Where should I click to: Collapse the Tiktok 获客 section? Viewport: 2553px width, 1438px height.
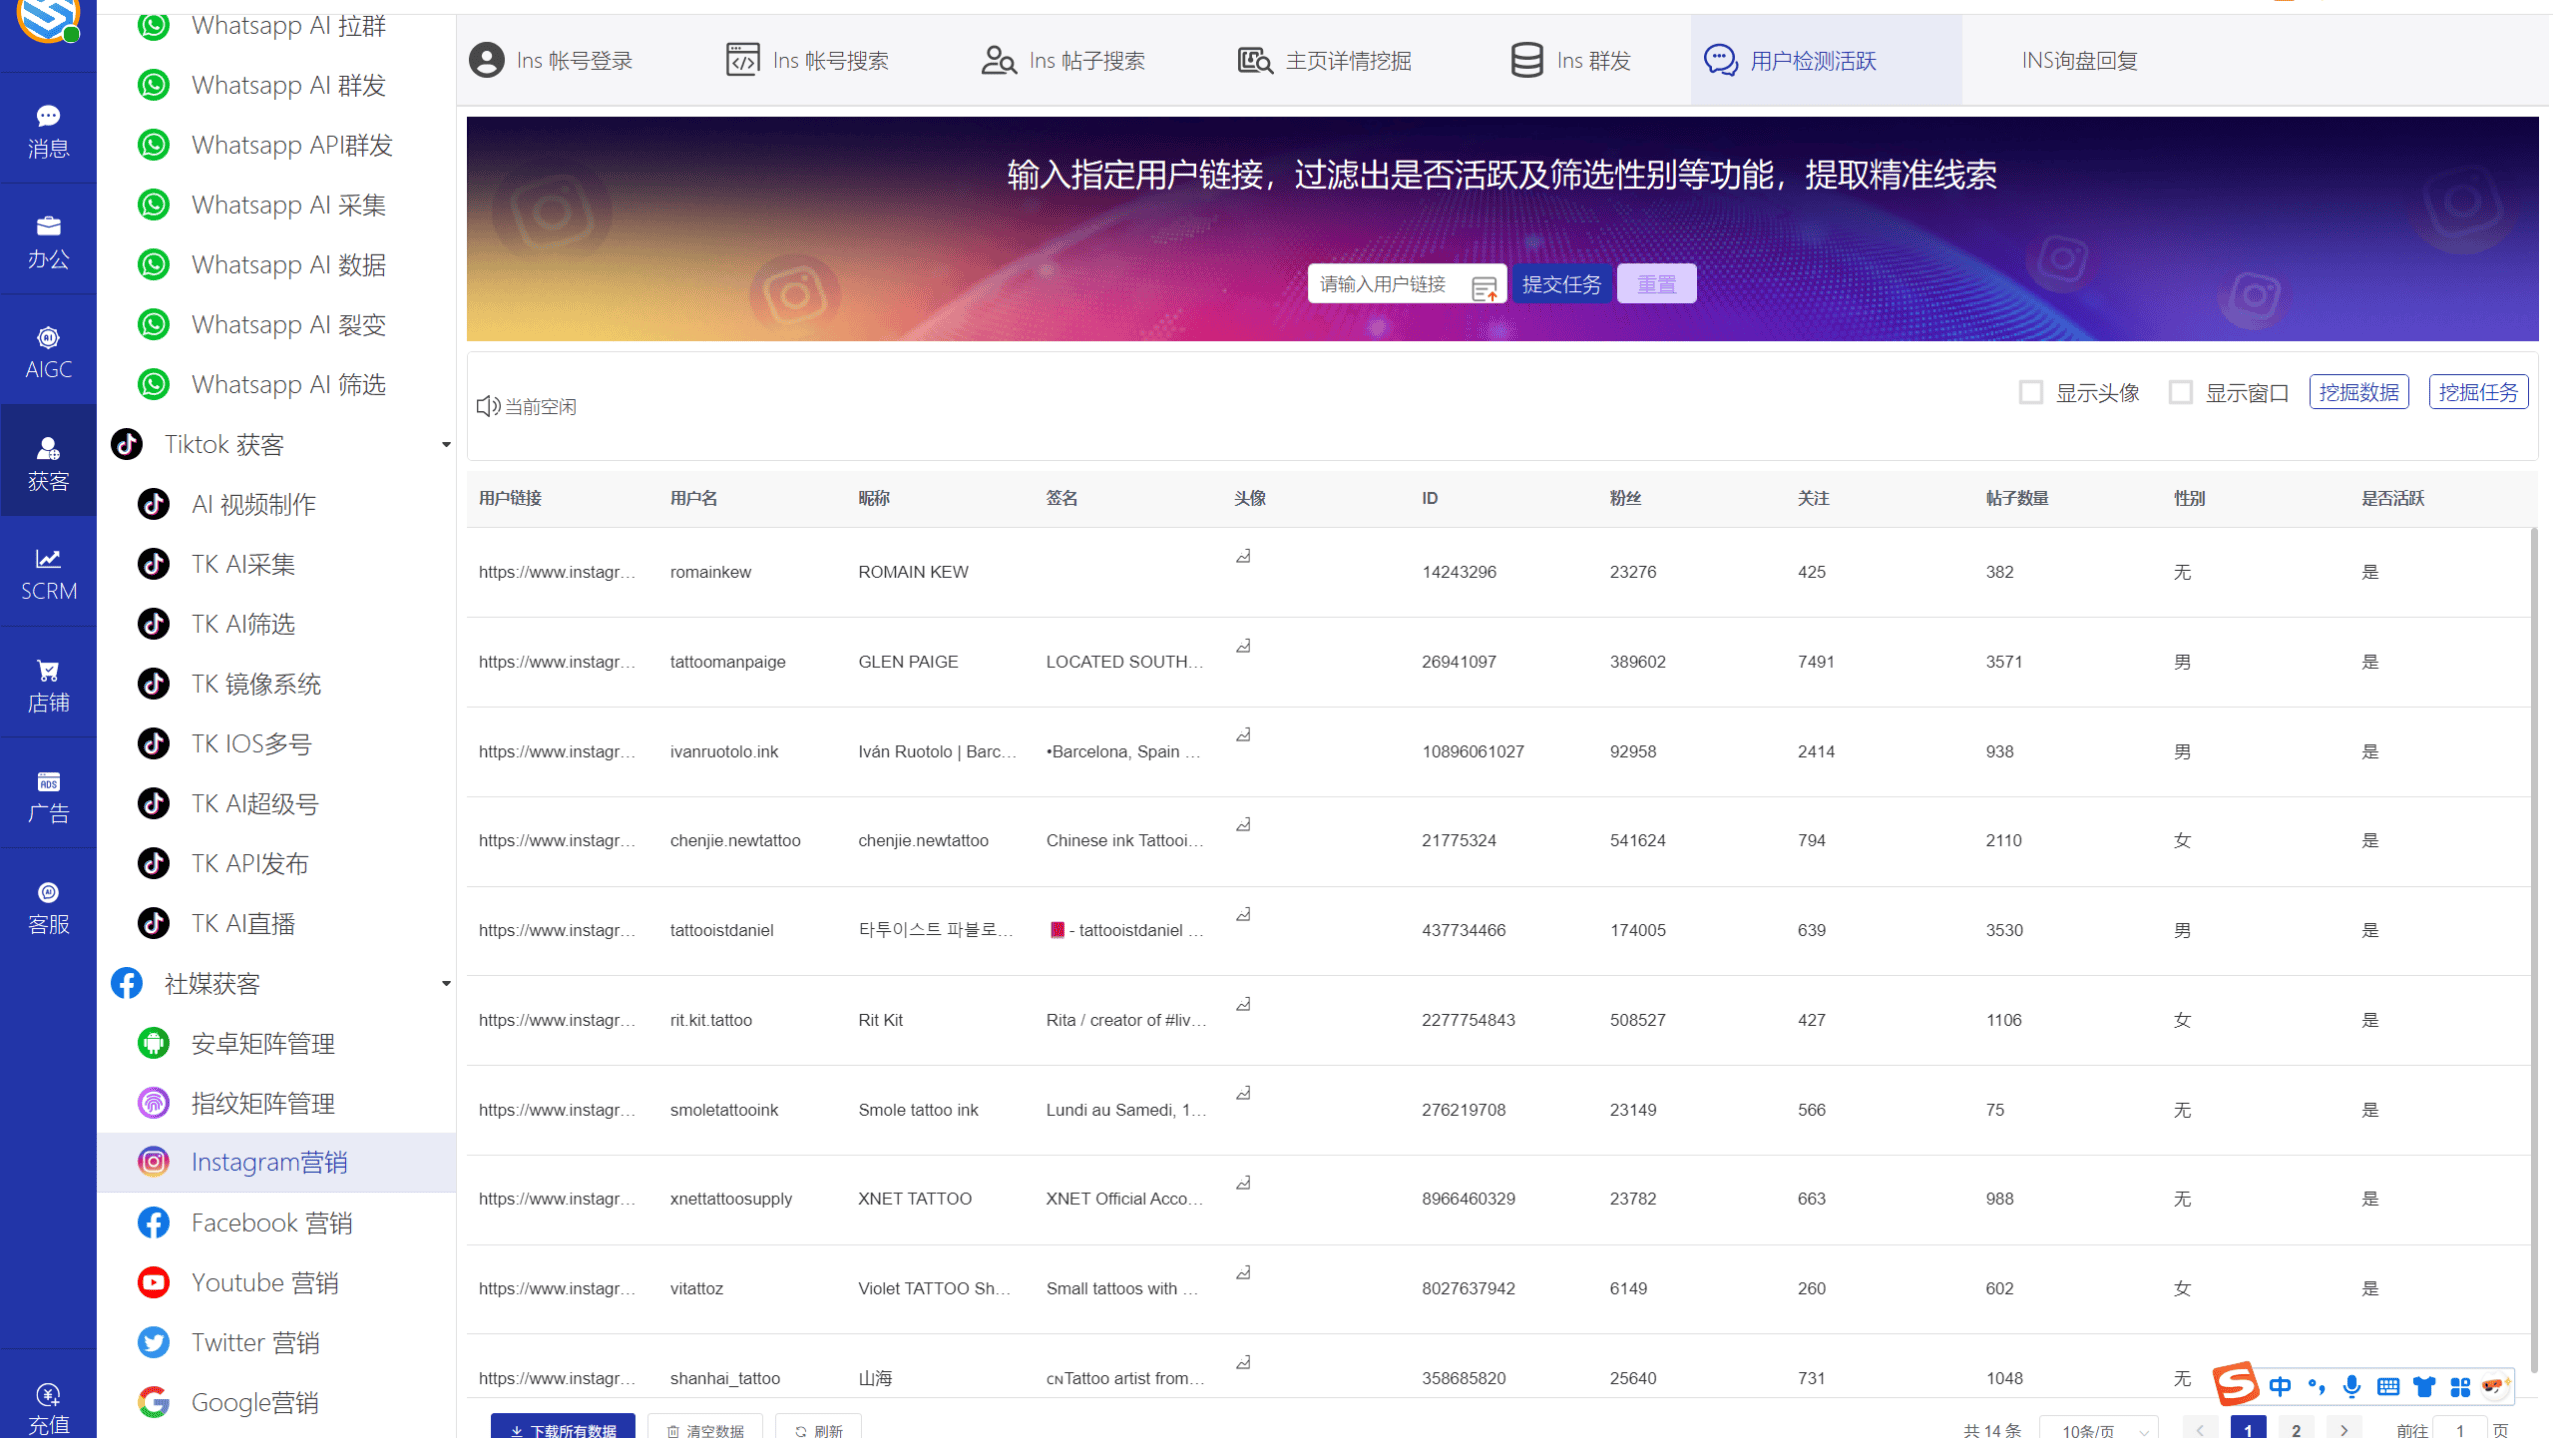tap(446, 444)
